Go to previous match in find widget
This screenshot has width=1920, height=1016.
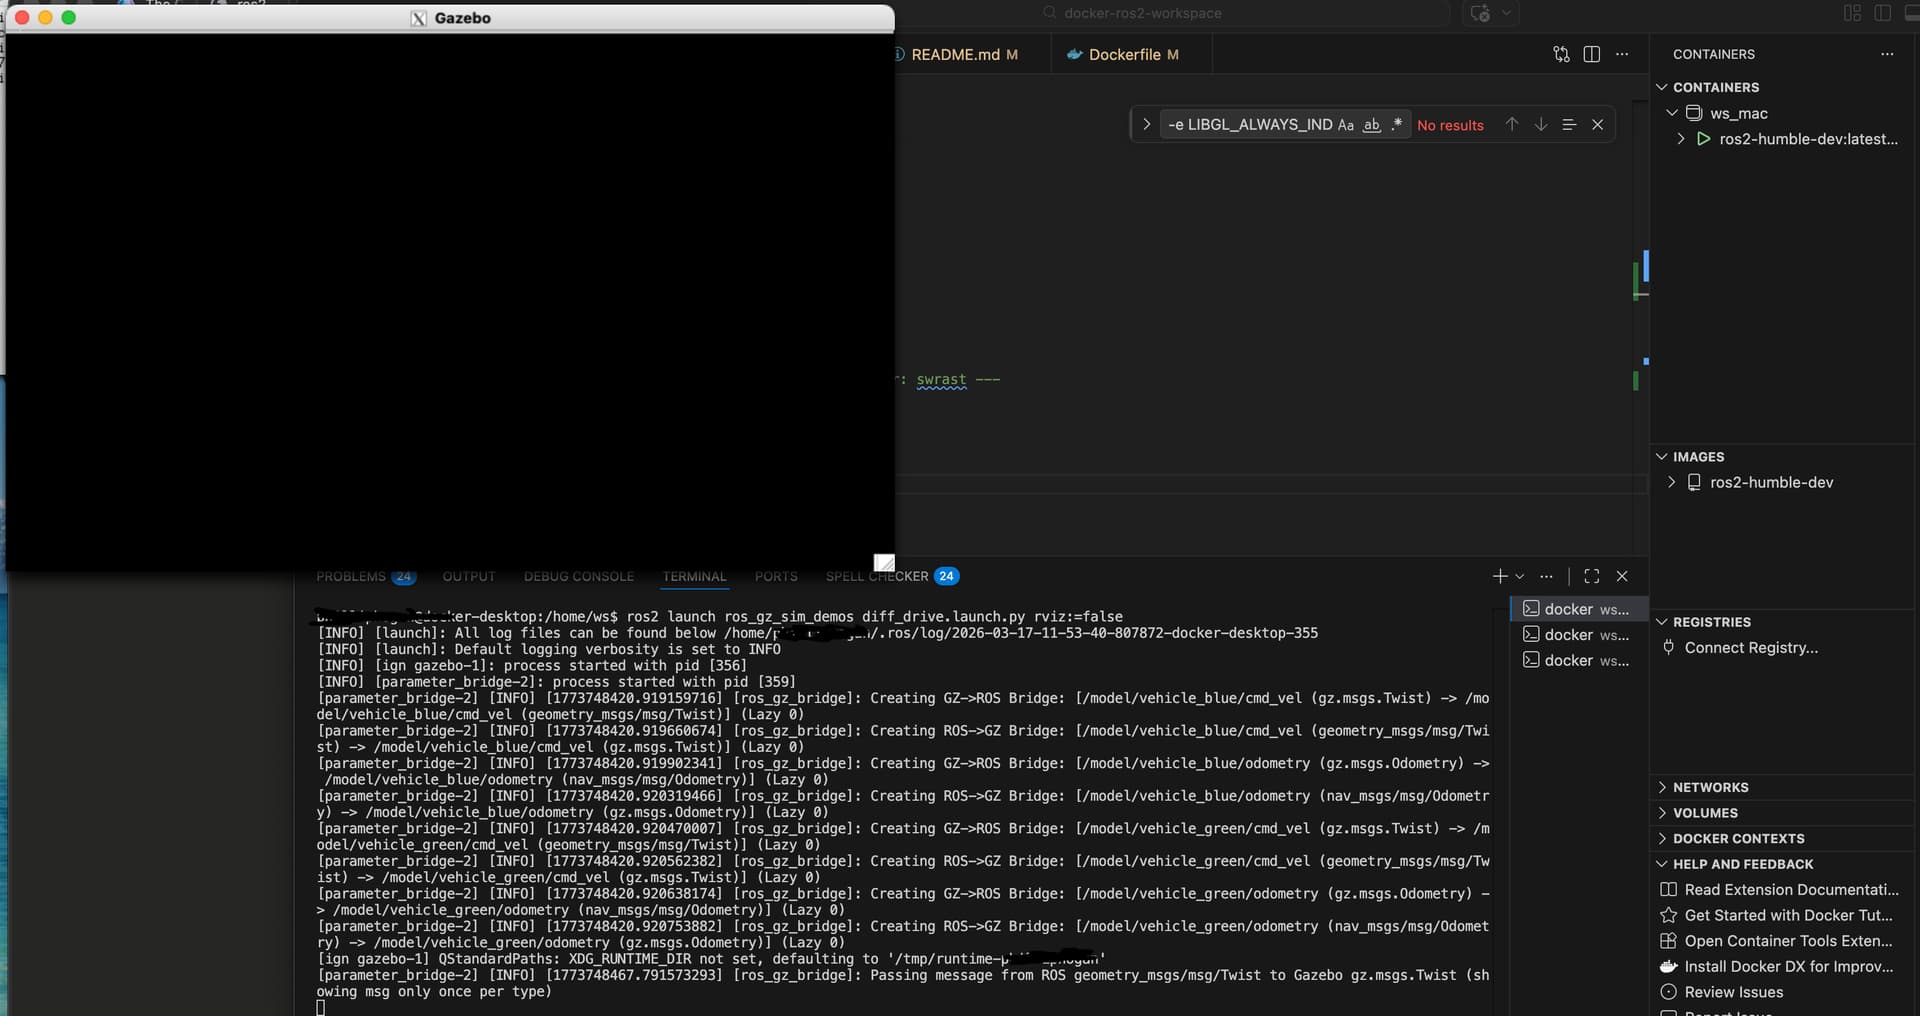click(x=1512, y=124)
